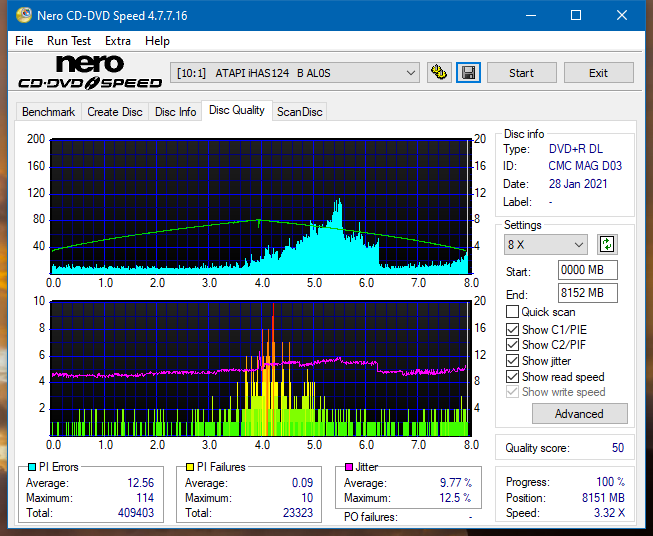Click the Jitter maximum 12.5 %
This screenshot has height=536, width=653.
(455, 498)
